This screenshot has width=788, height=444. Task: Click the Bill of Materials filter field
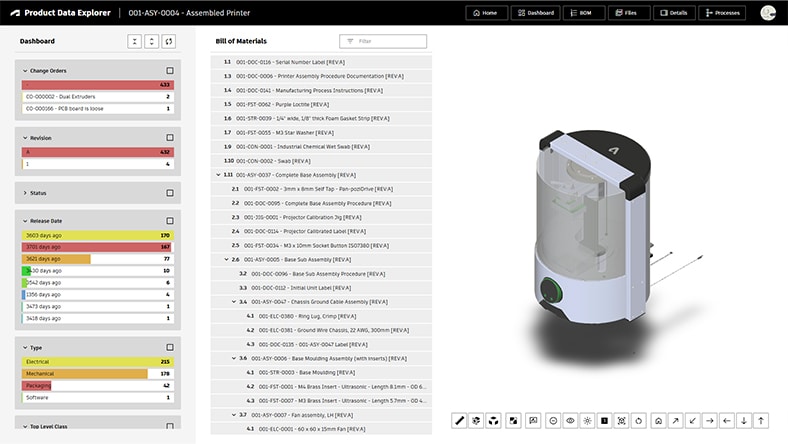pyautogui.click(x=384, y=41)
